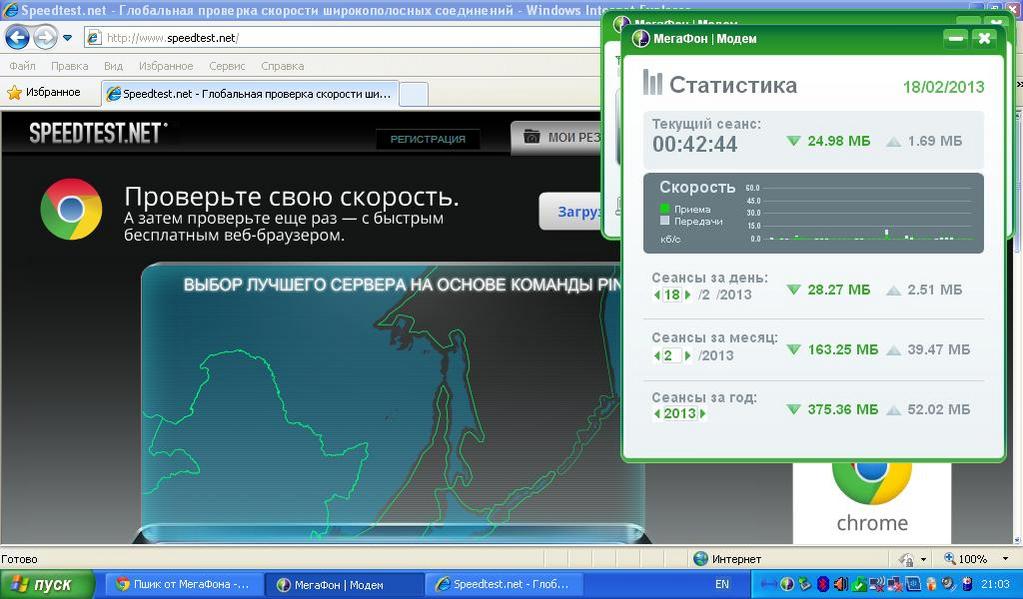Open the Избранное menu in menu bar
The image size is (1023, 599).
[x=166, y=66]
